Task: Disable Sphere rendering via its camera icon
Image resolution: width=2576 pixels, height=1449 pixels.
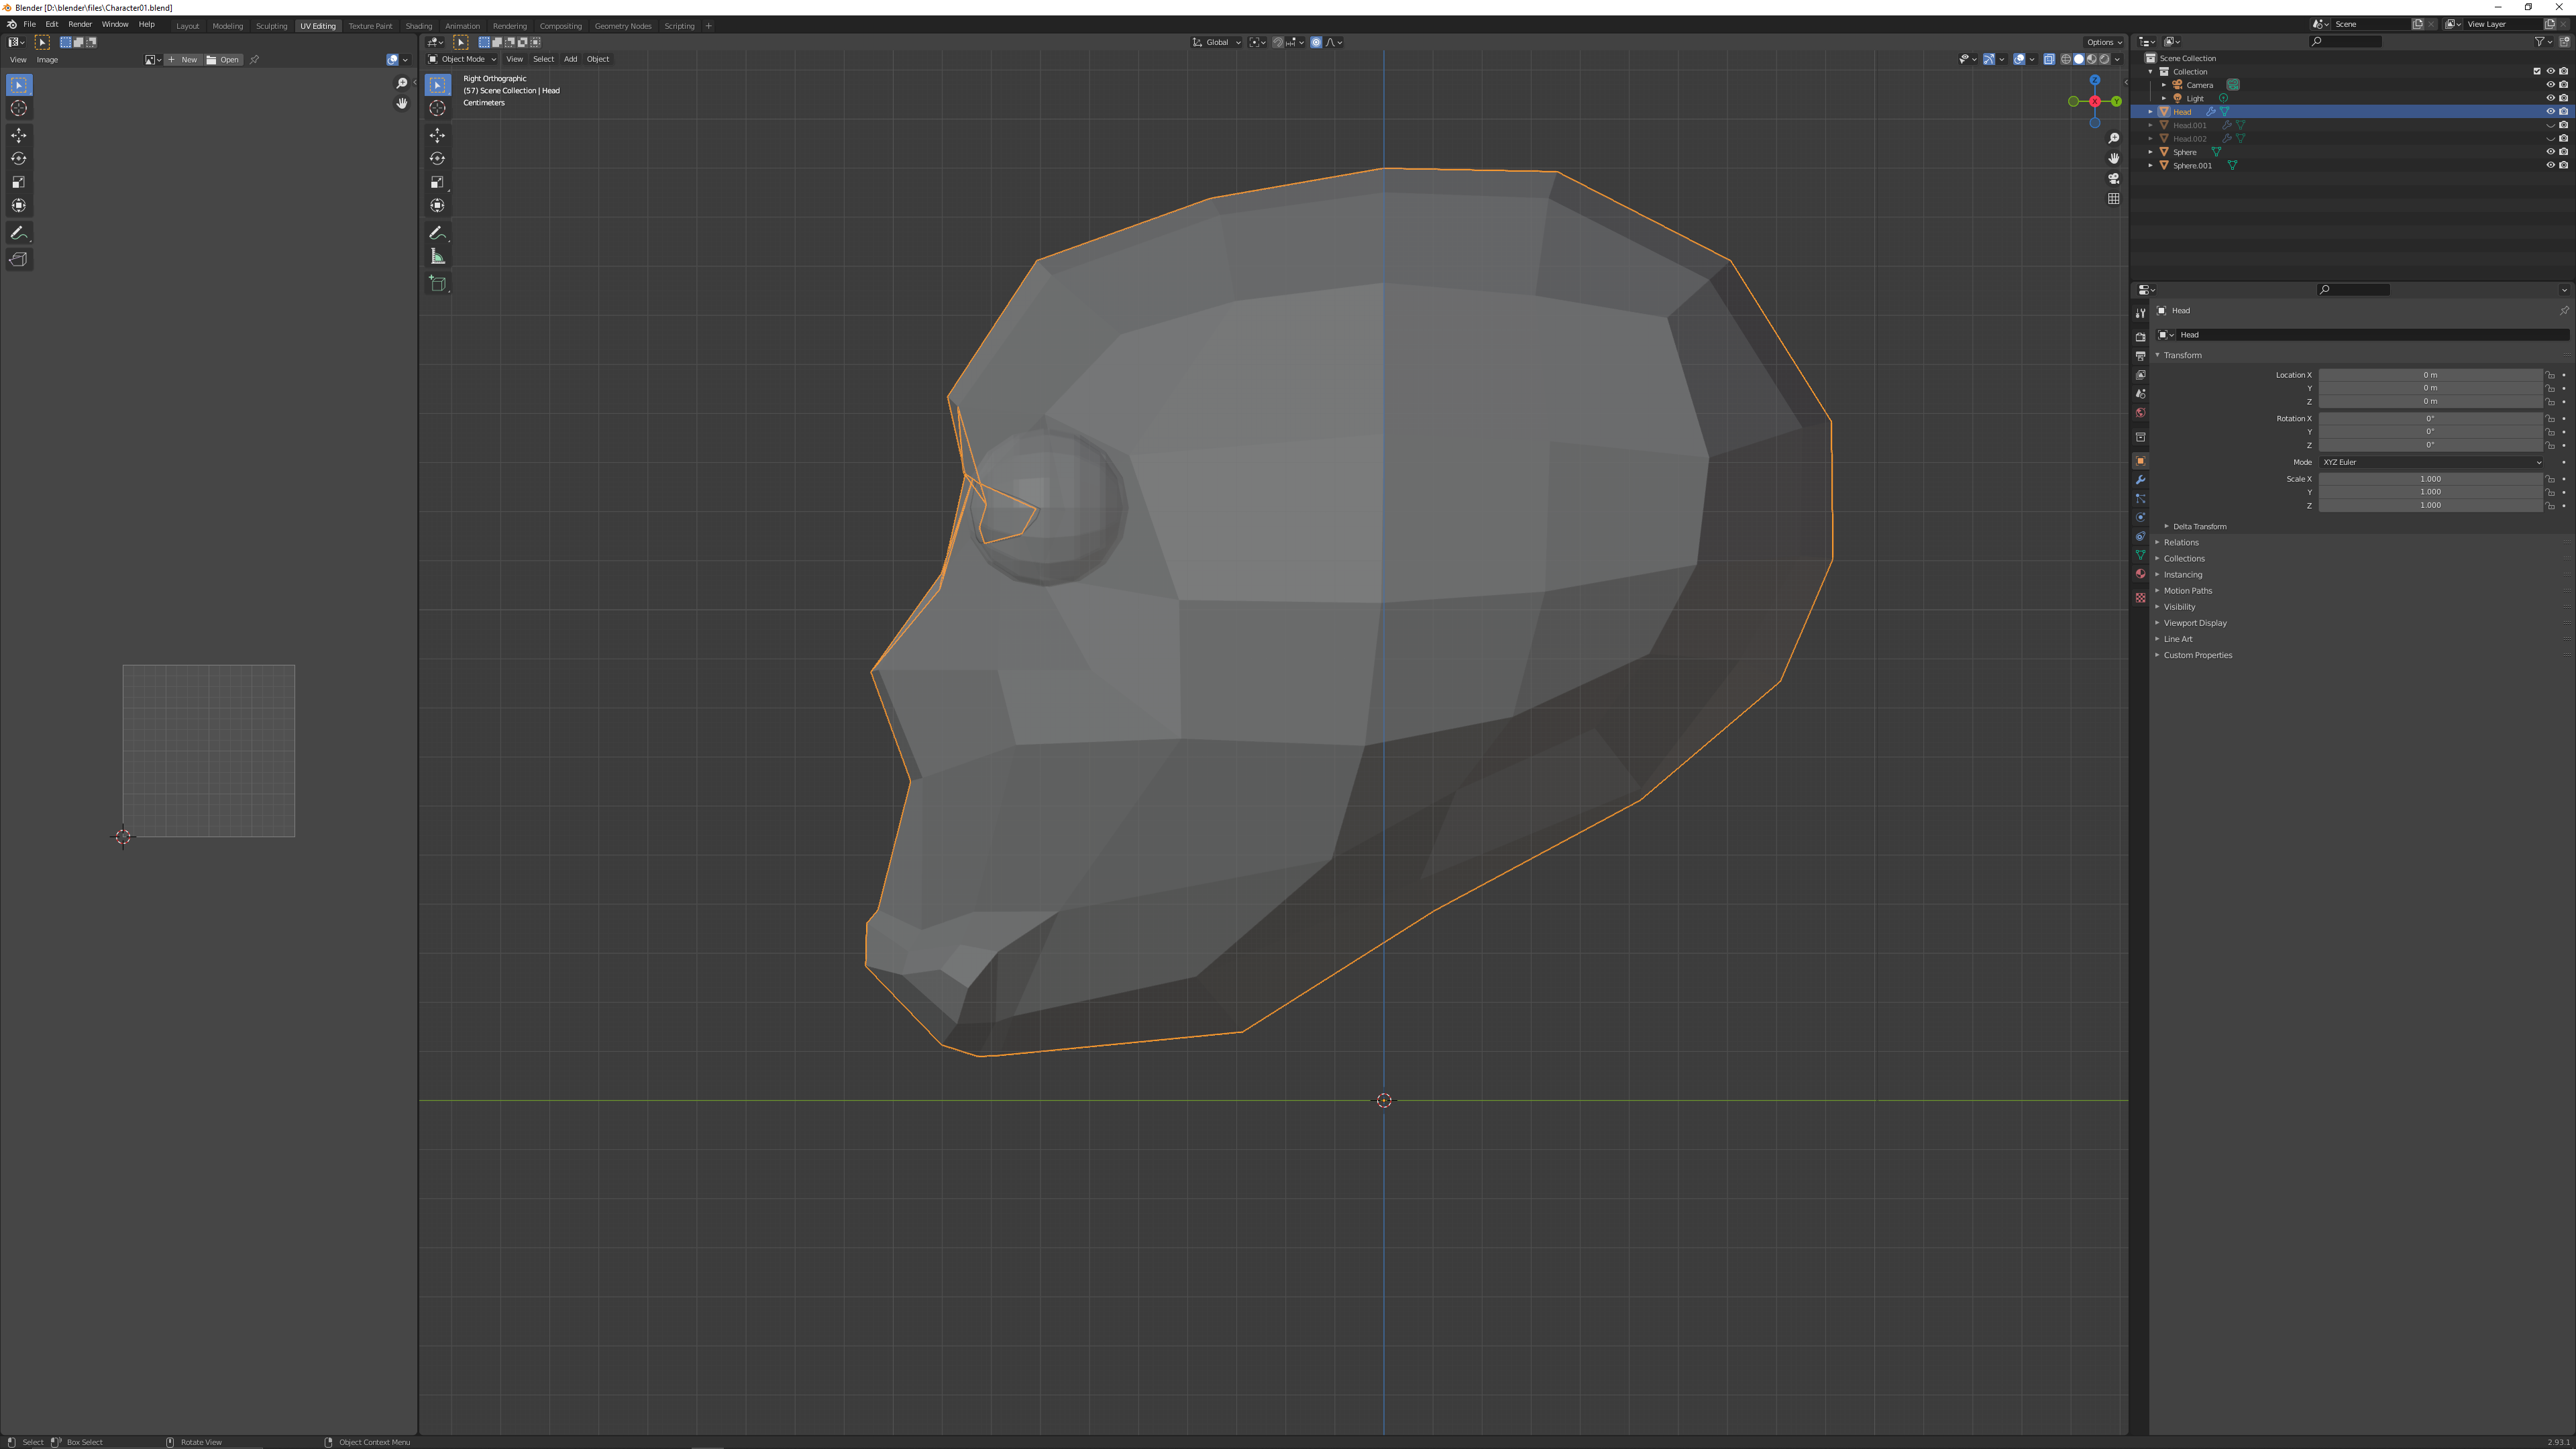Action: (2563, 152)
